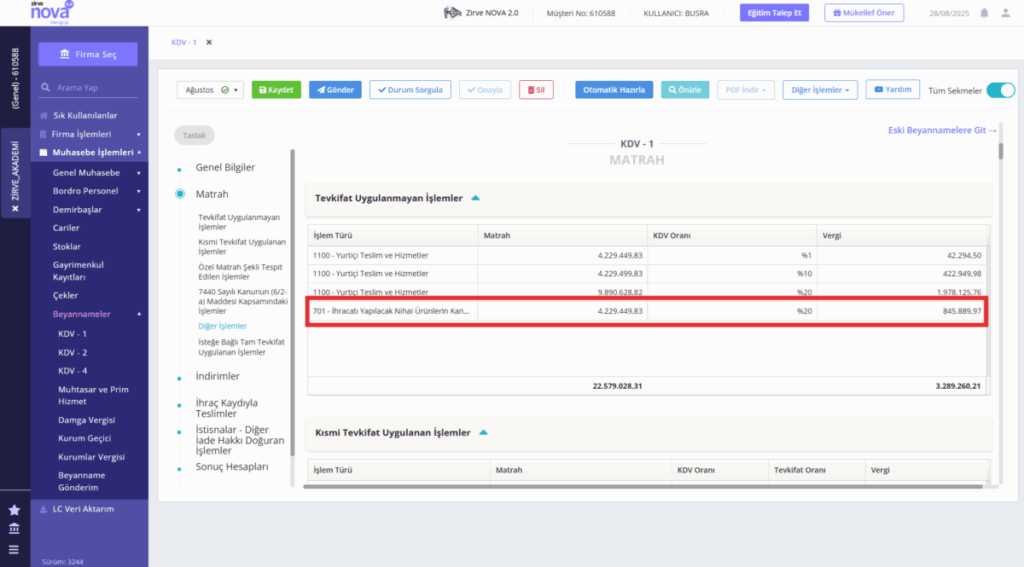
Task: Click the horizontal scrollbar below the table
Action: pyautogui.click(x=643, y=487)
